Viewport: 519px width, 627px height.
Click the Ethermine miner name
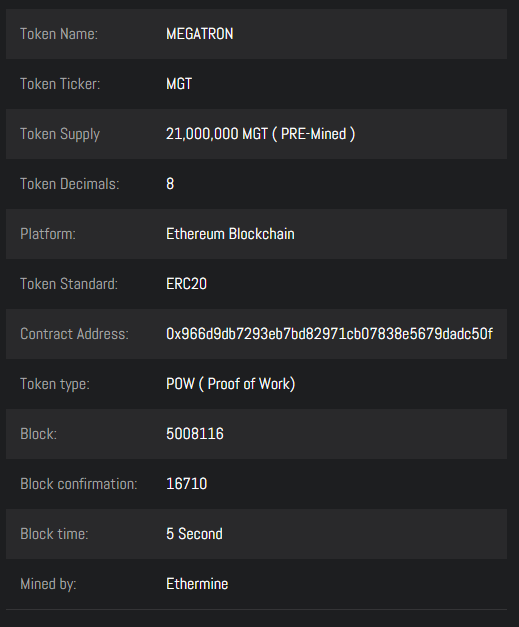(197, 584)
